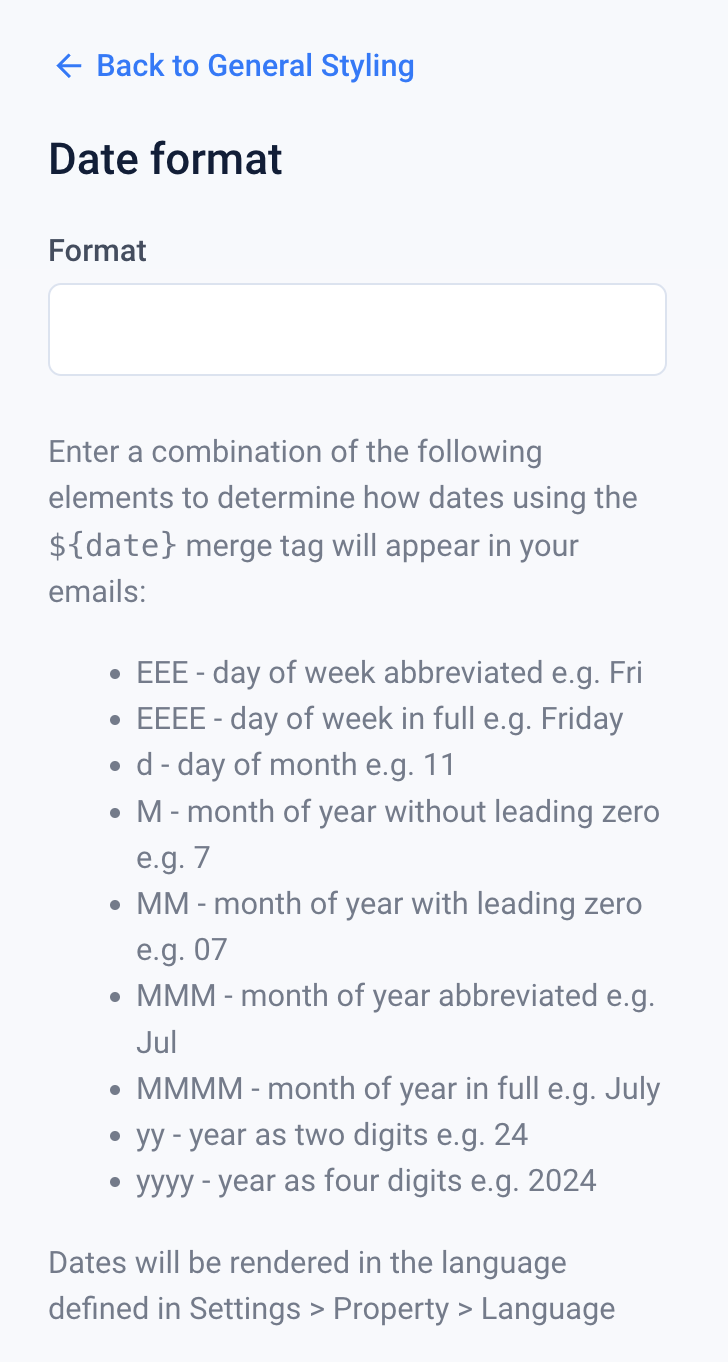This screenshot has height=1362, width=728.
Task: Focus the Format input field
Action: (357, 329)
